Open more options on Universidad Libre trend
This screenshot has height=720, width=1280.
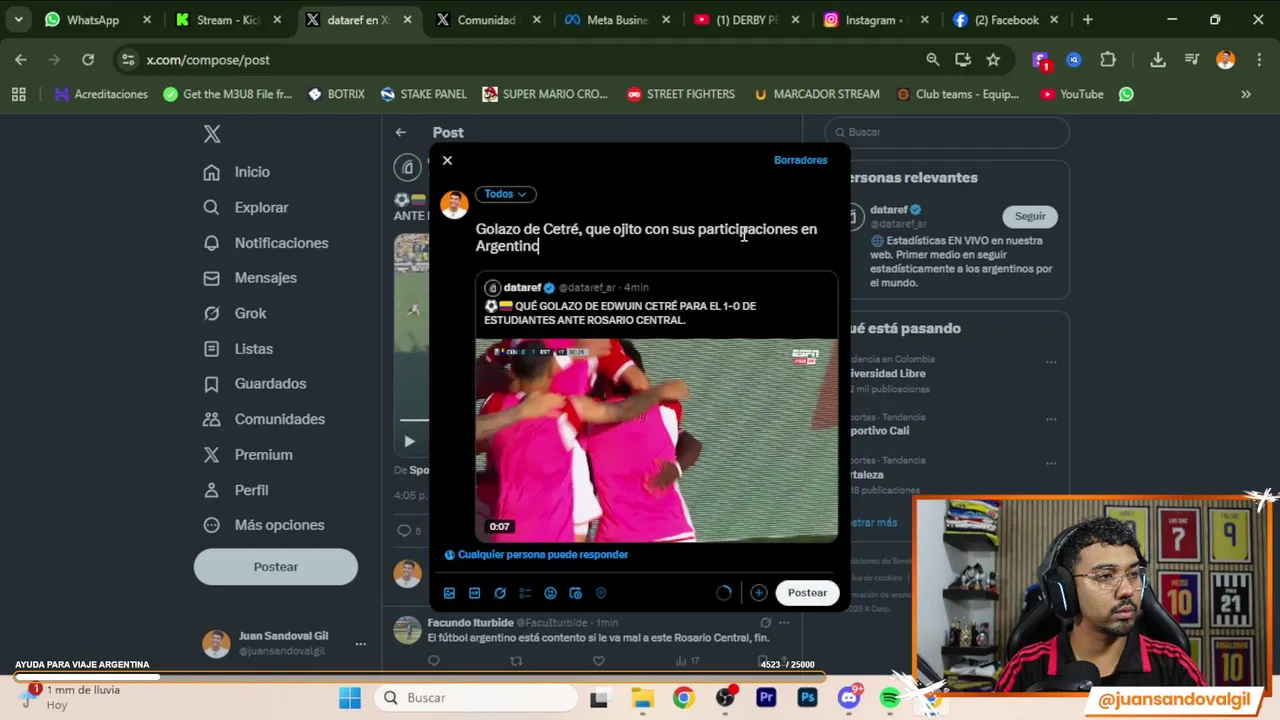click(1051, 362)
